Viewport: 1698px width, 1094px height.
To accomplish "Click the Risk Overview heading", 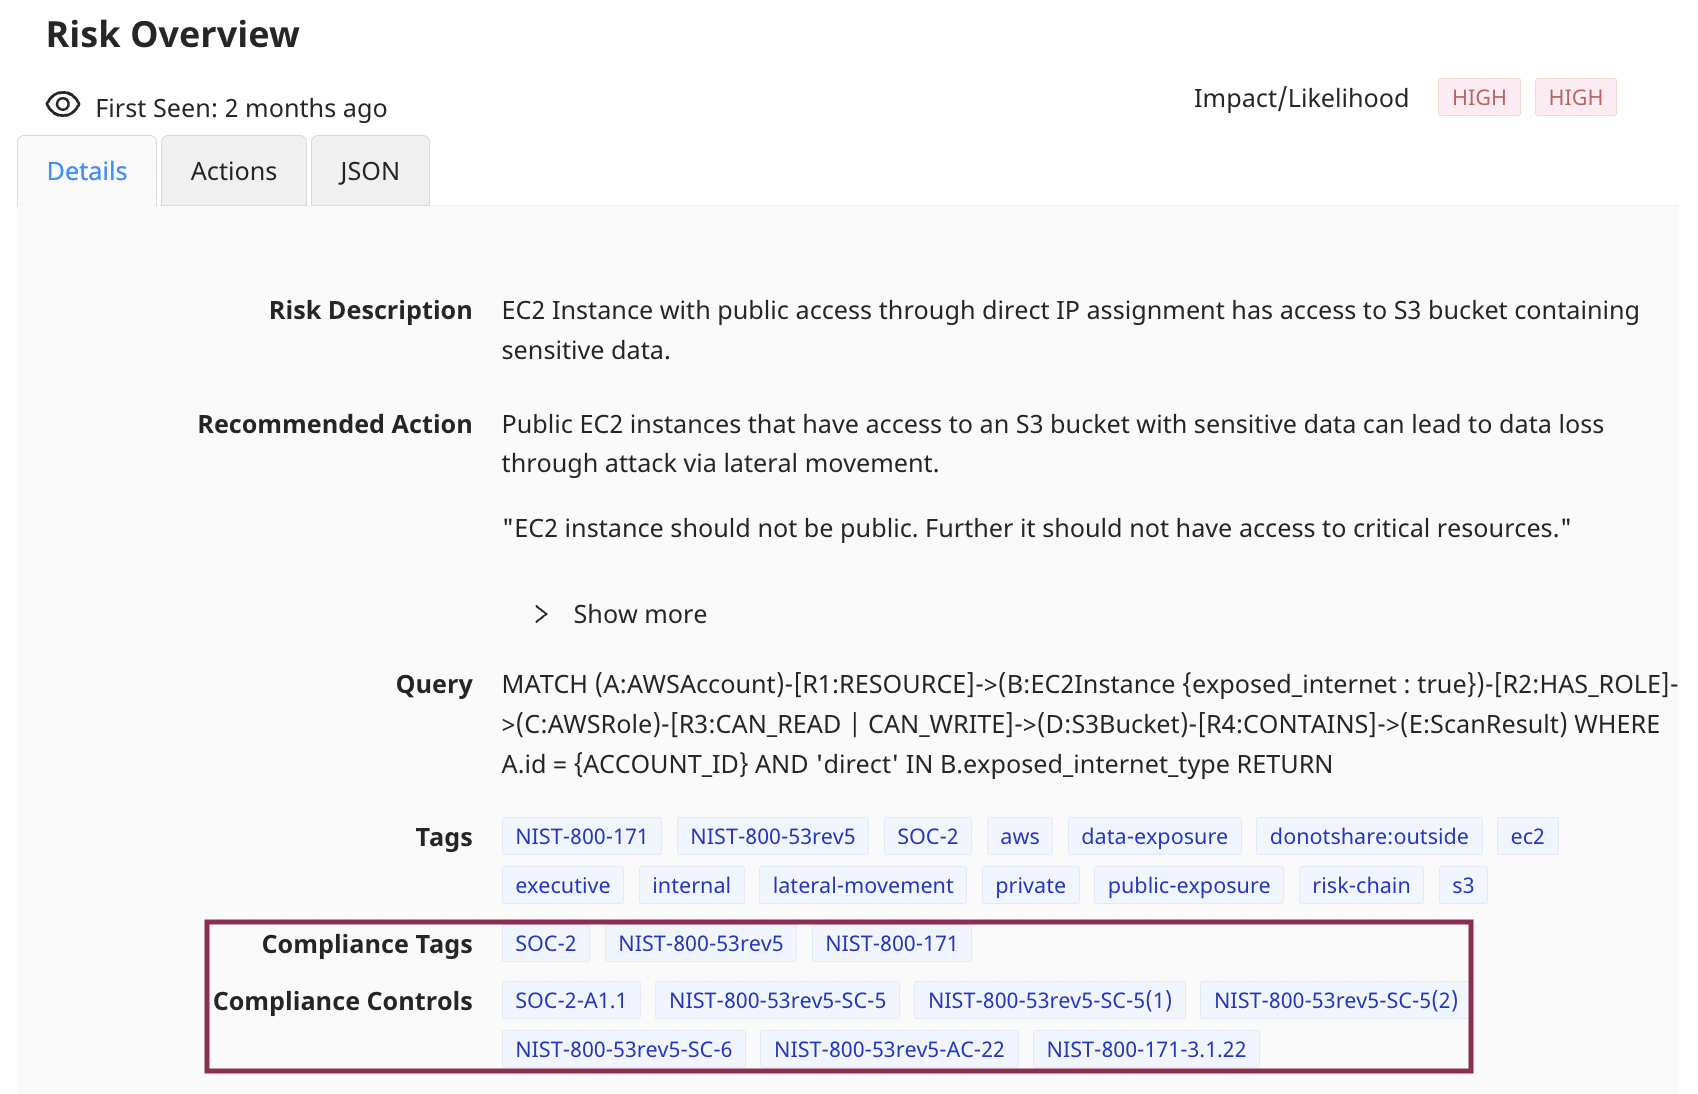I will coord(173,34).
